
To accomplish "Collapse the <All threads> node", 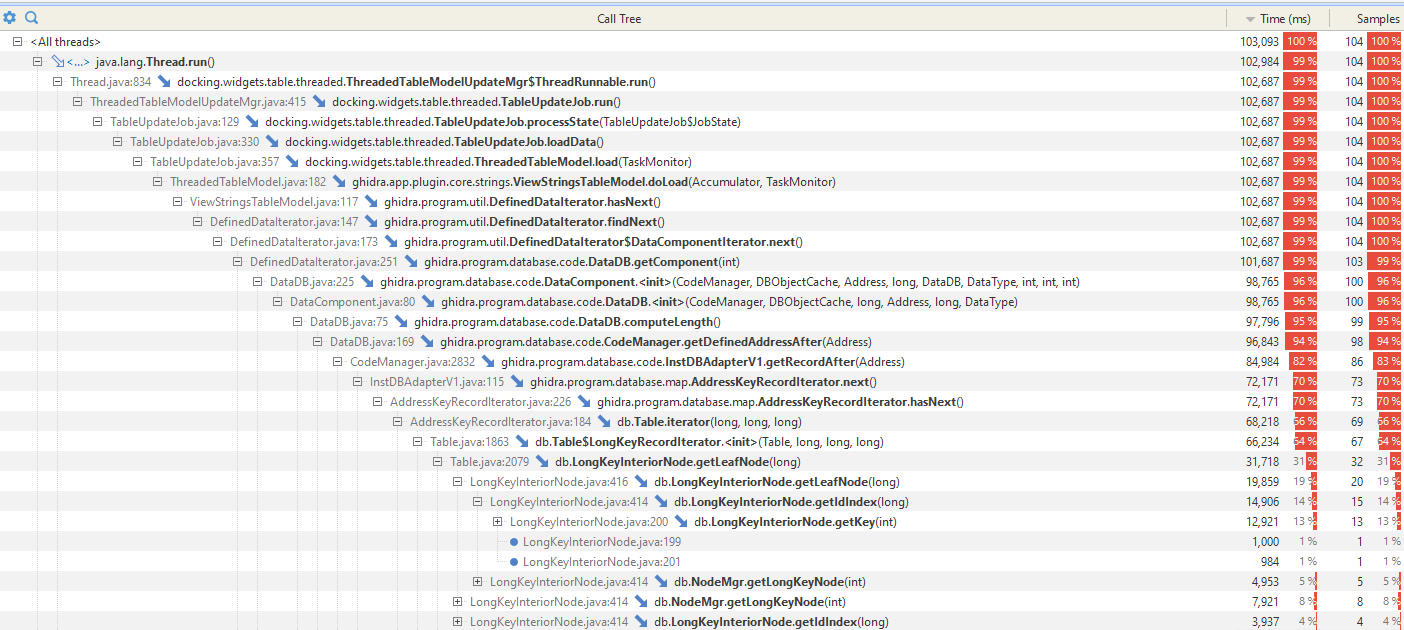I will (18, 42).
